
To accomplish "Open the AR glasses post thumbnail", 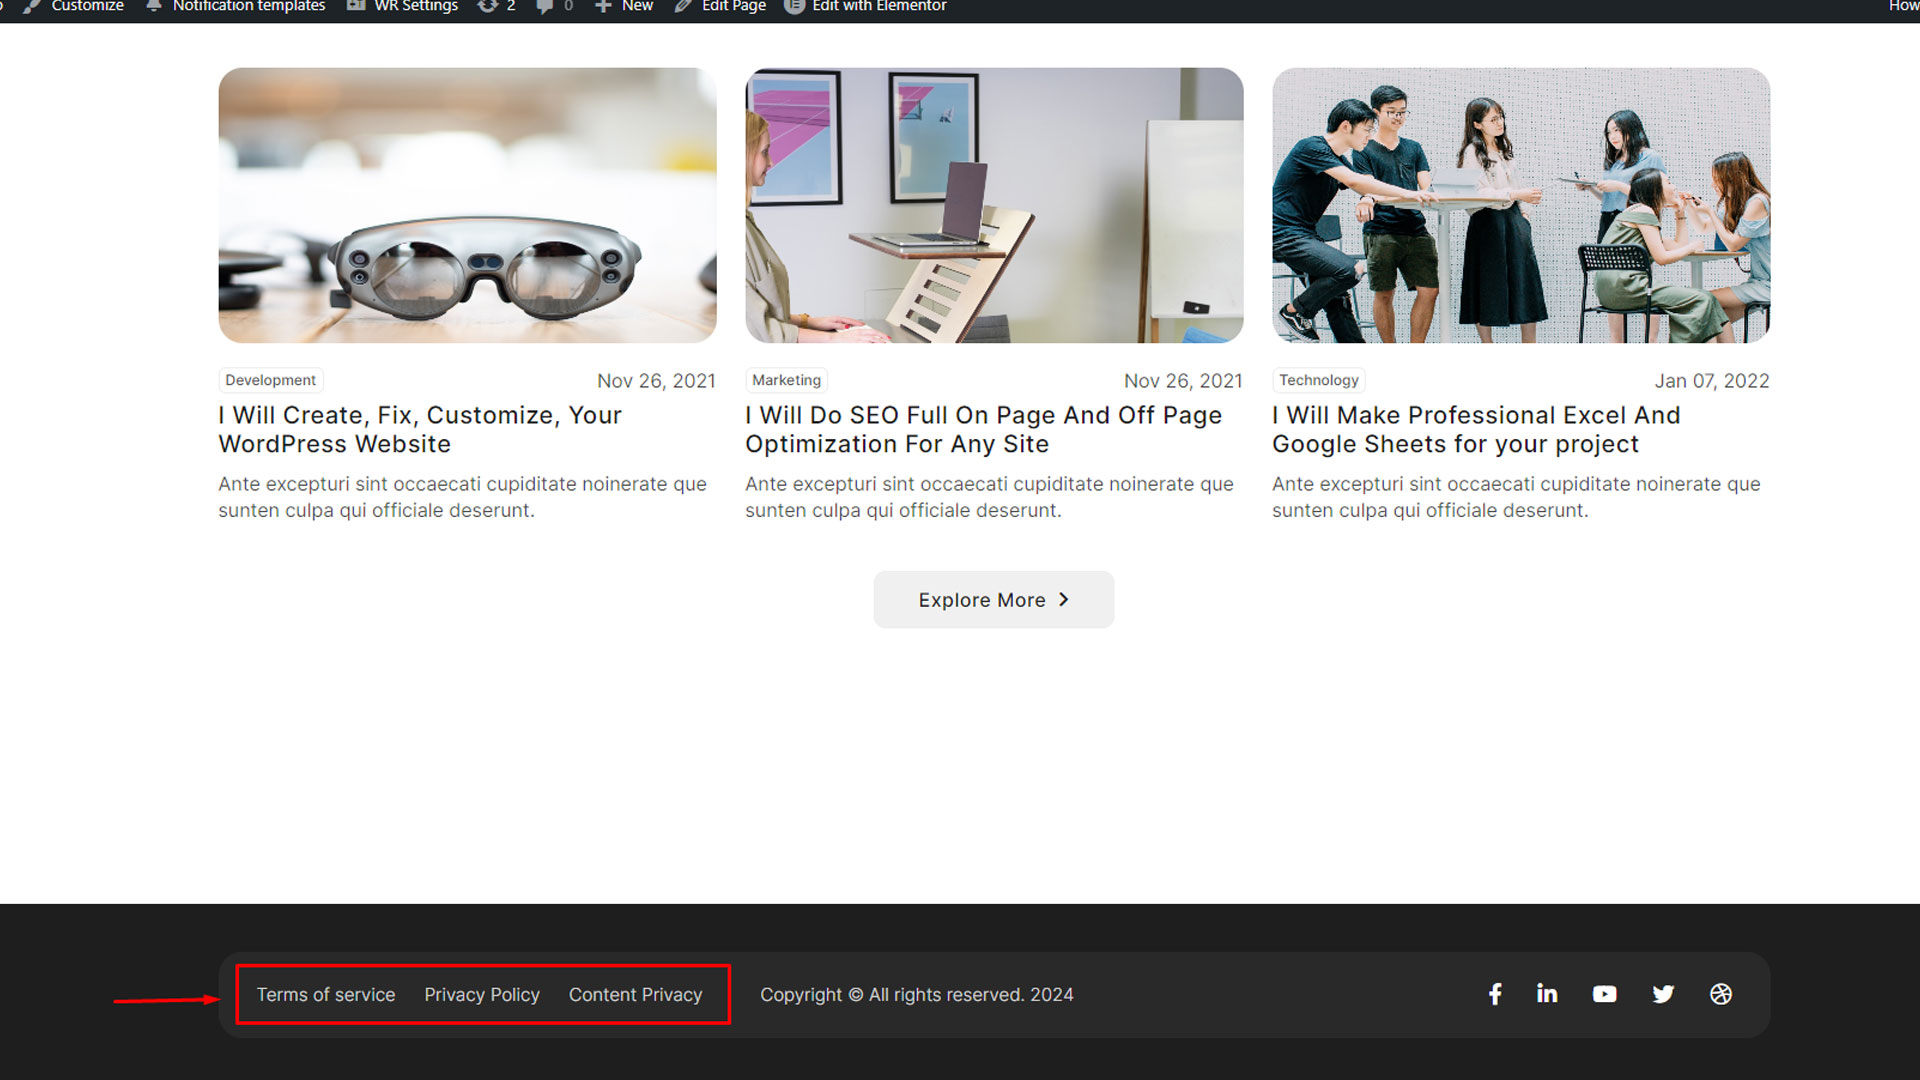I will click(x=467, y=205).
